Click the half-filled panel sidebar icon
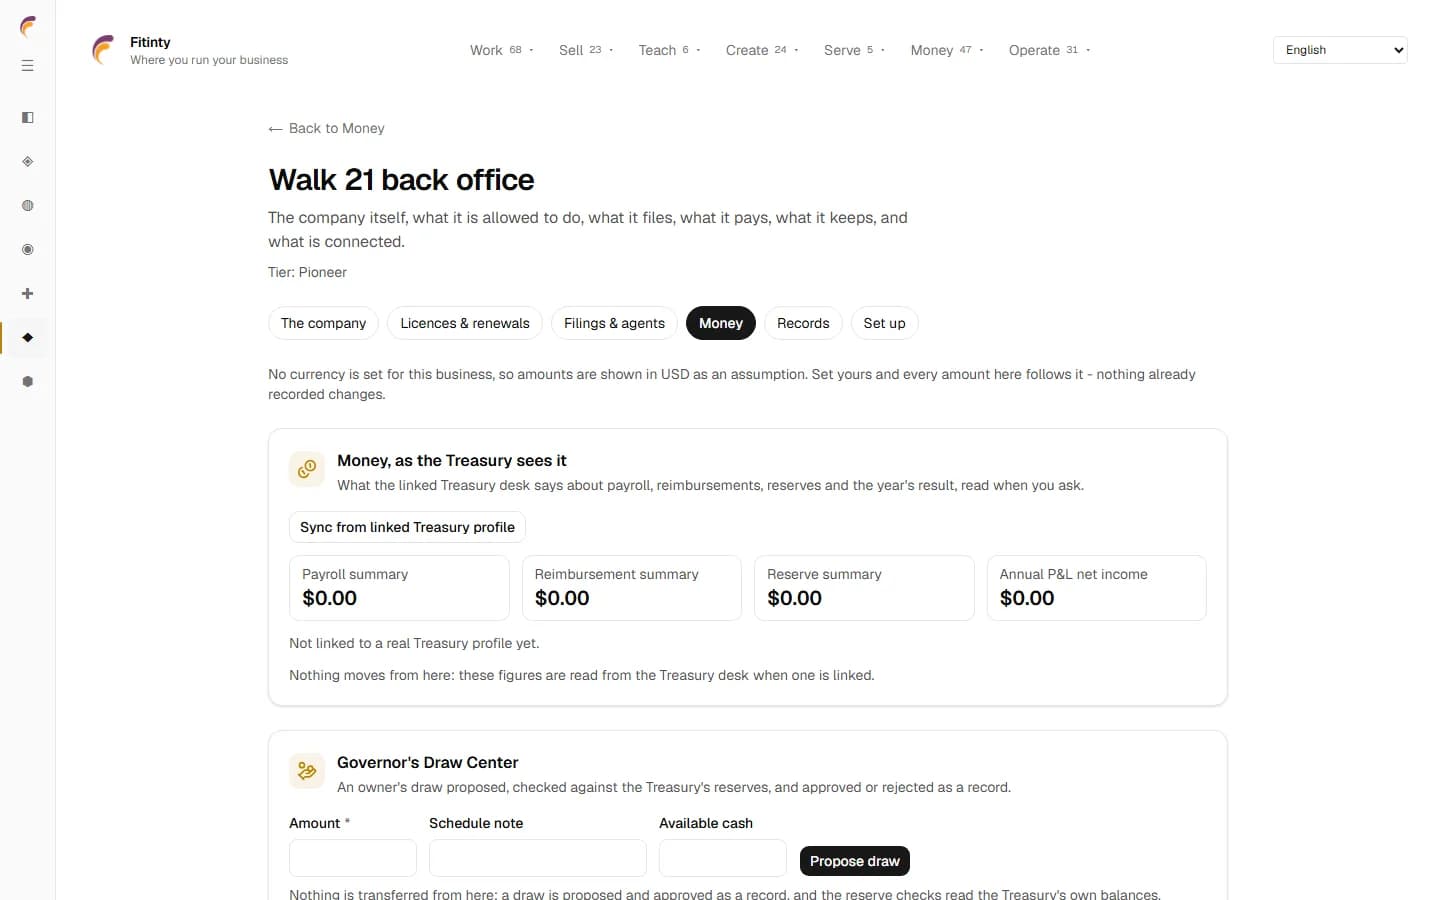The height and width of the screenshot is (900, 1440). [x=28, y=118]
